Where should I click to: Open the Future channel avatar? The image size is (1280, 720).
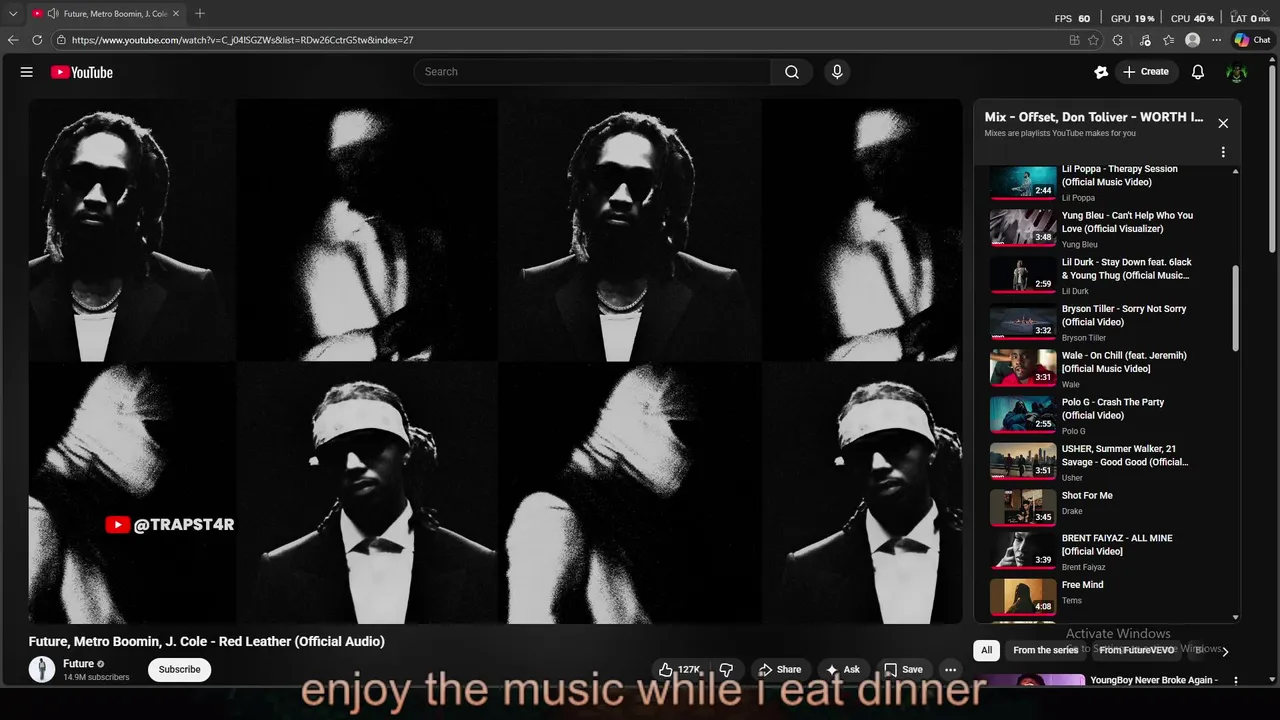(x=42, y=669)
